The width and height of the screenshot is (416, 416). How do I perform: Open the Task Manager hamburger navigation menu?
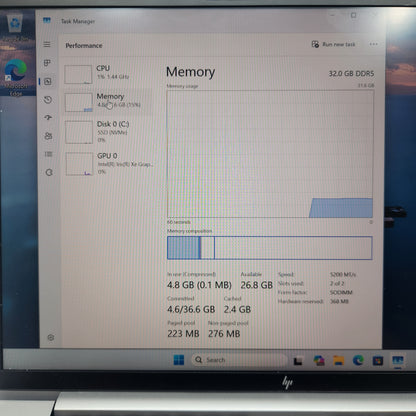47,44
